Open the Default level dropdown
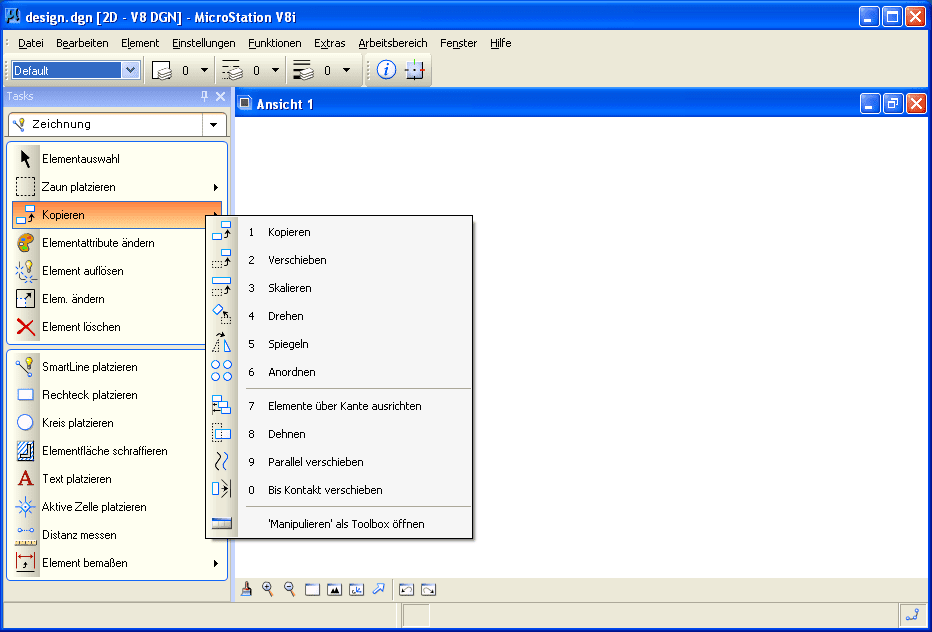The width and height of the screenshot is (932, 632). [x=130, y=70]
